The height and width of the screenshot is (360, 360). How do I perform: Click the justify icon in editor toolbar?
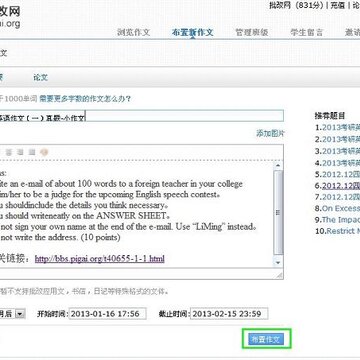click(x=32, y=153)
